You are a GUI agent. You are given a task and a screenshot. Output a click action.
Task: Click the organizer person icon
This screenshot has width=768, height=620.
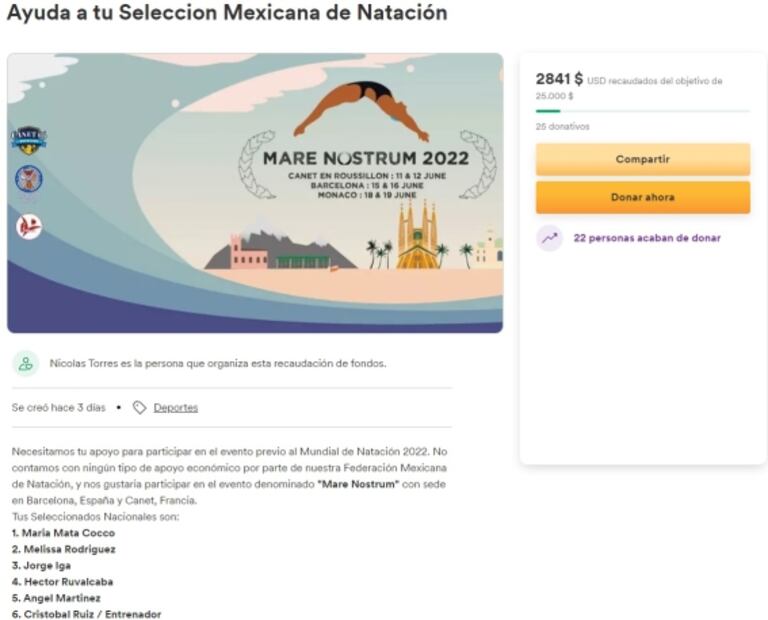point(26,364)
